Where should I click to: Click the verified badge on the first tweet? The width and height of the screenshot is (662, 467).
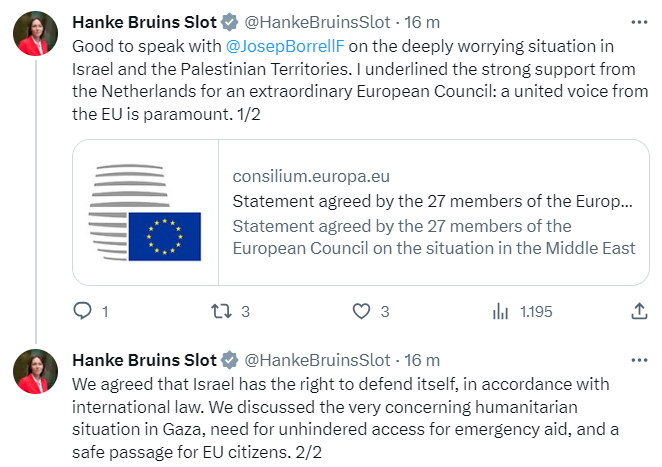(x=230, y=22)
